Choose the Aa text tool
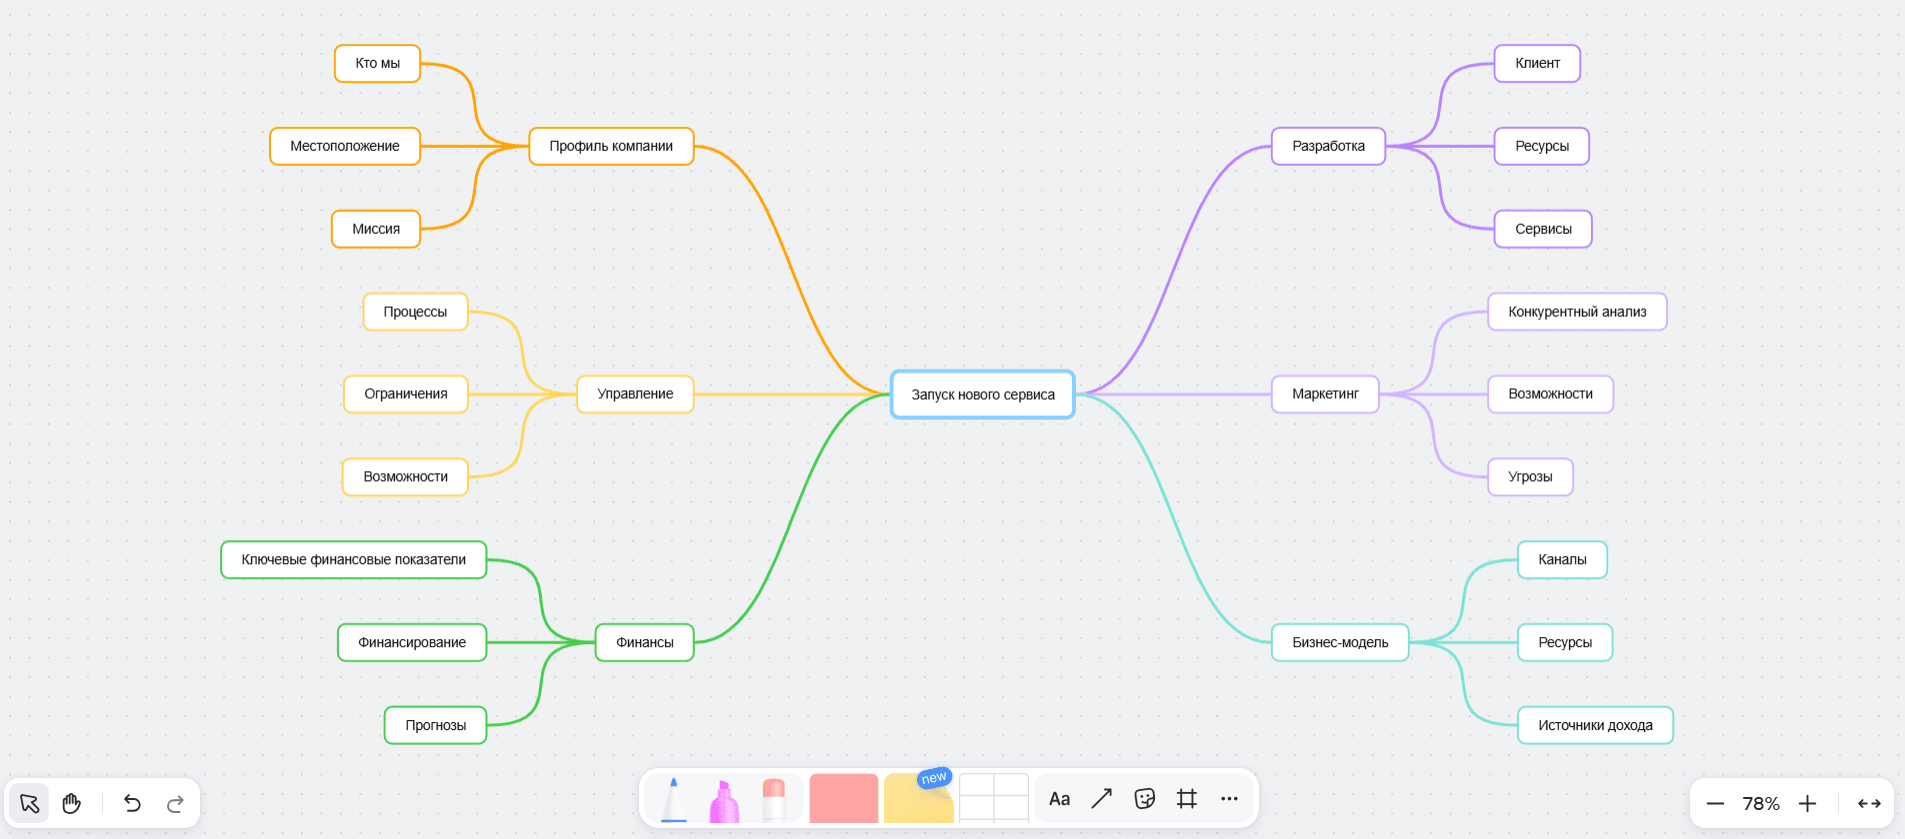The height and width of the screenshot is (839, 1905). pos(1059,798)
